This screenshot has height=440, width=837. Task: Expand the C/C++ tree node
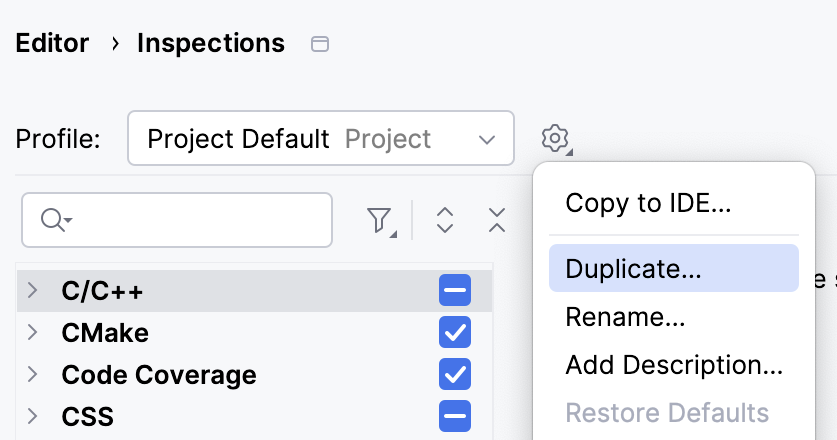coord(32,291)
